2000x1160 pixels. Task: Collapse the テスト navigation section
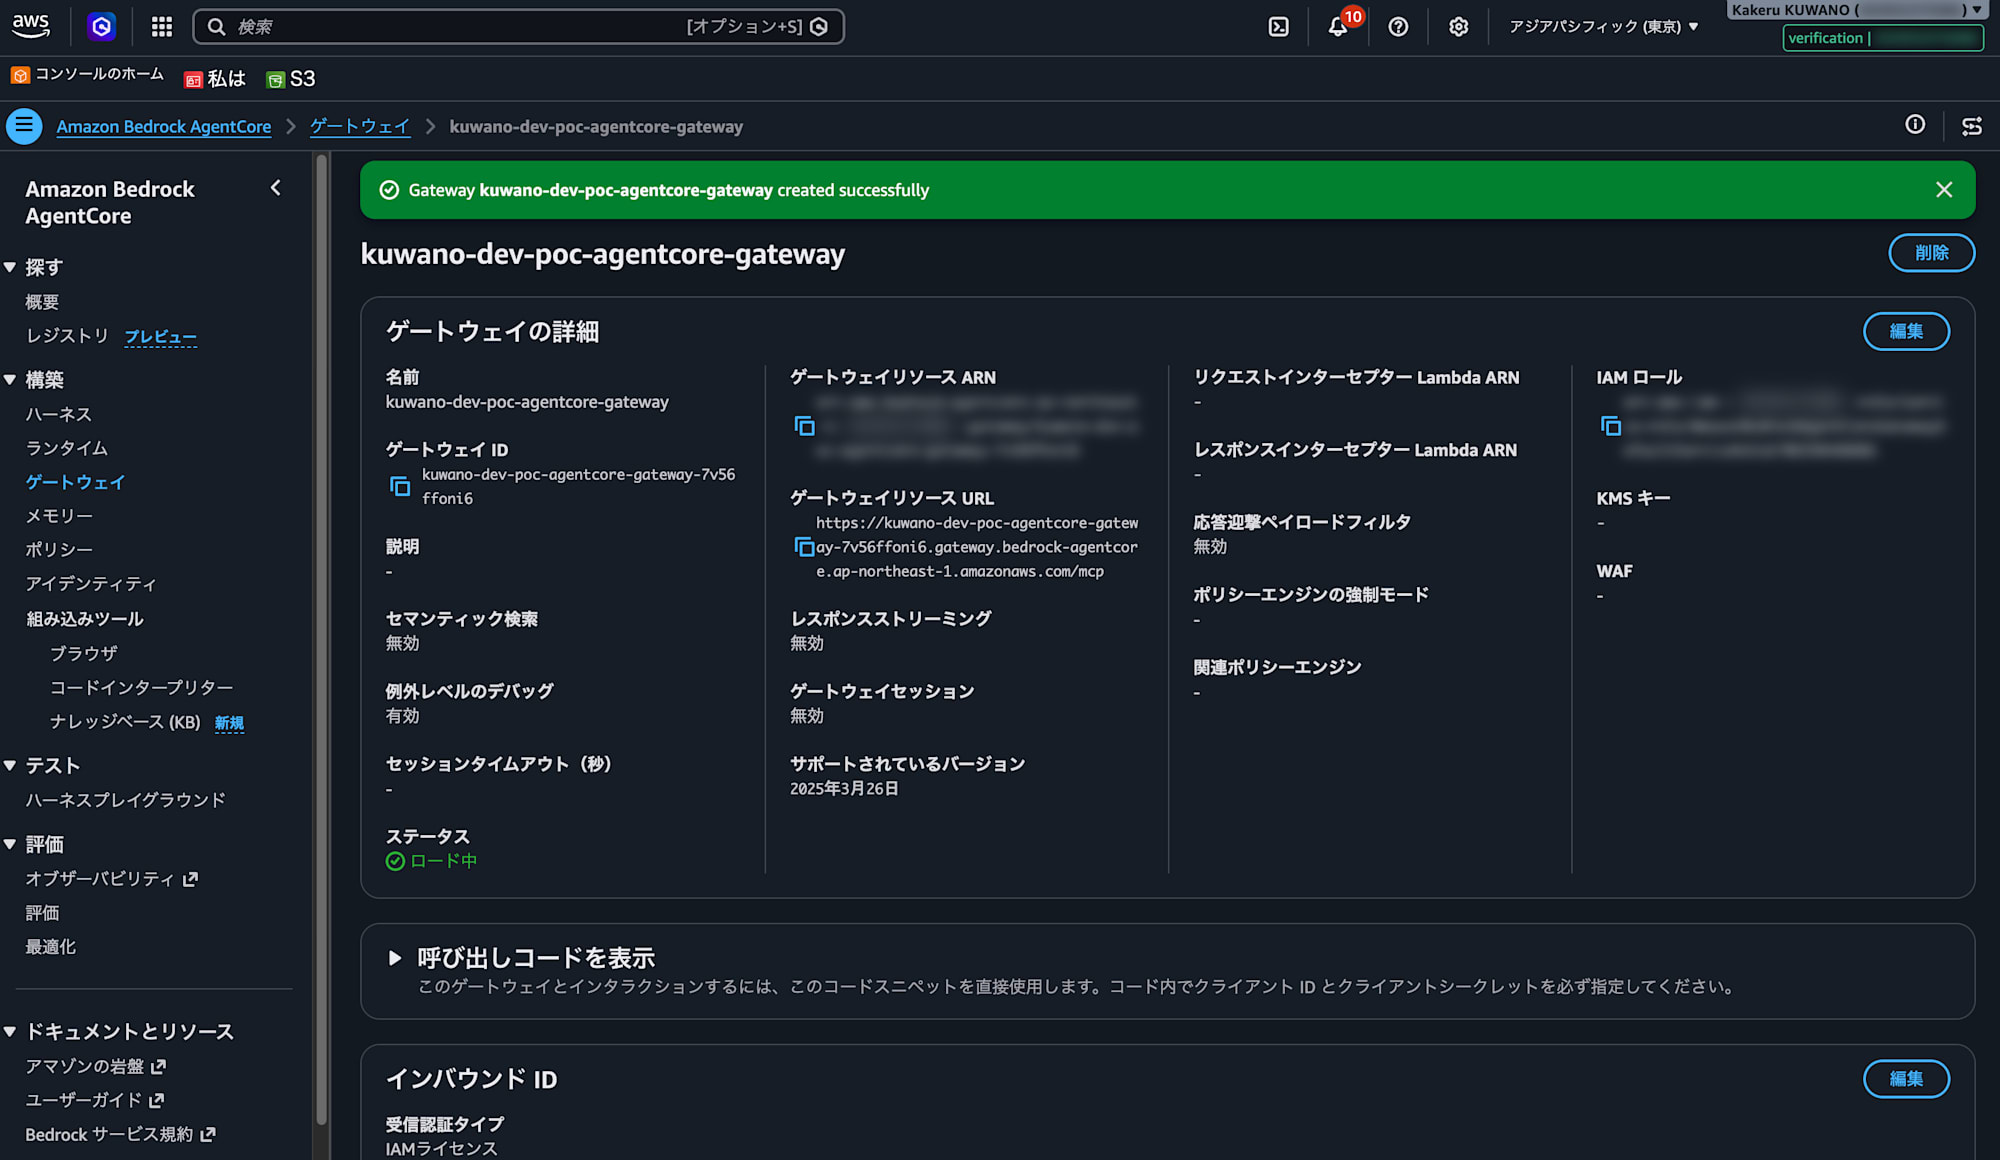(x=10, y=766)
